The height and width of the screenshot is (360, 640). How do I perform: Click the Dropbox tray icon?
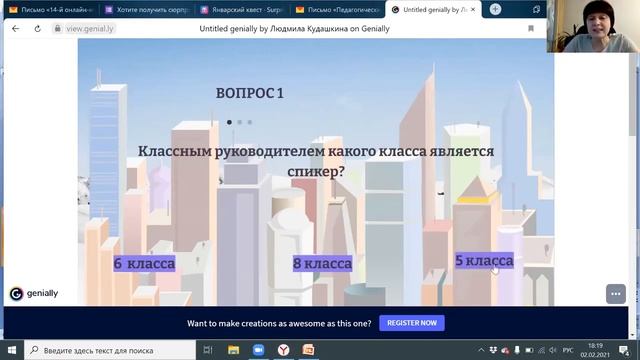493,350
